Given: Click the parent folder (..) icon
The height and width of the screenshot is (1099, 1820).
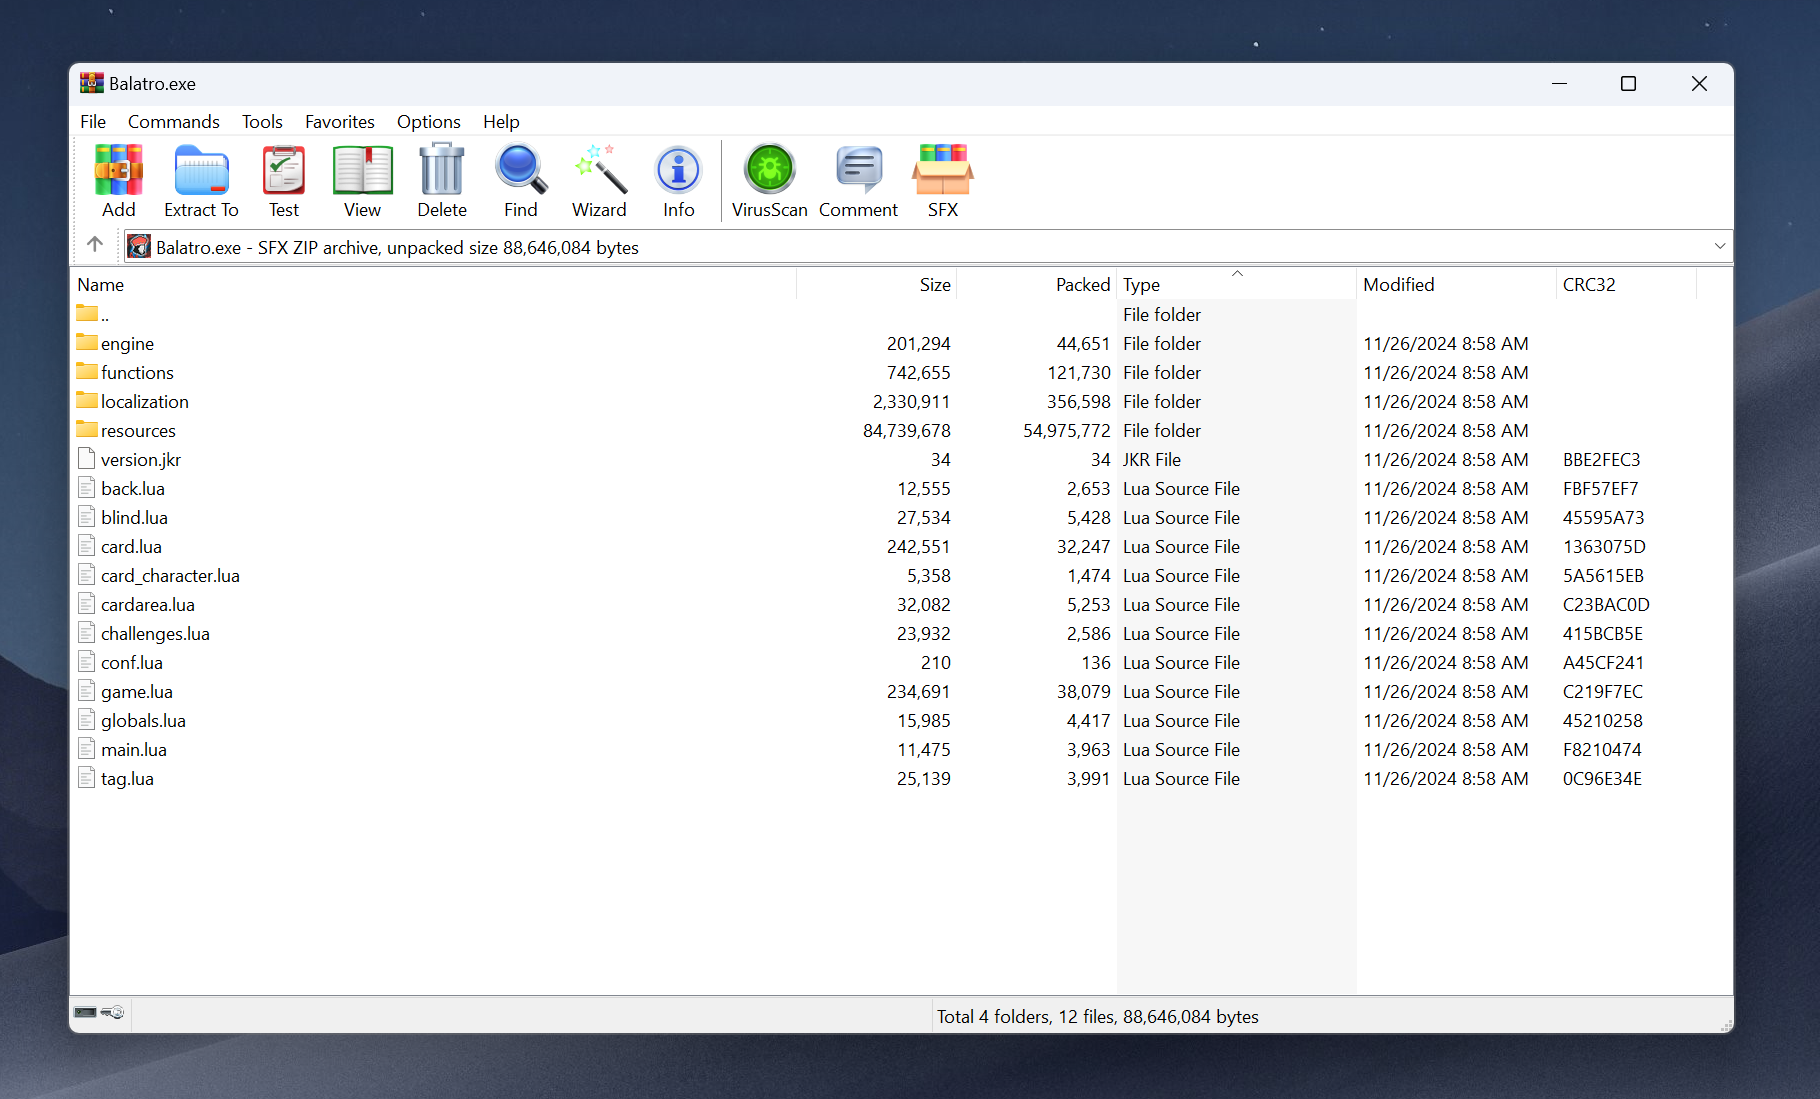Looking at the screenshot, I should tap(87, 313).
